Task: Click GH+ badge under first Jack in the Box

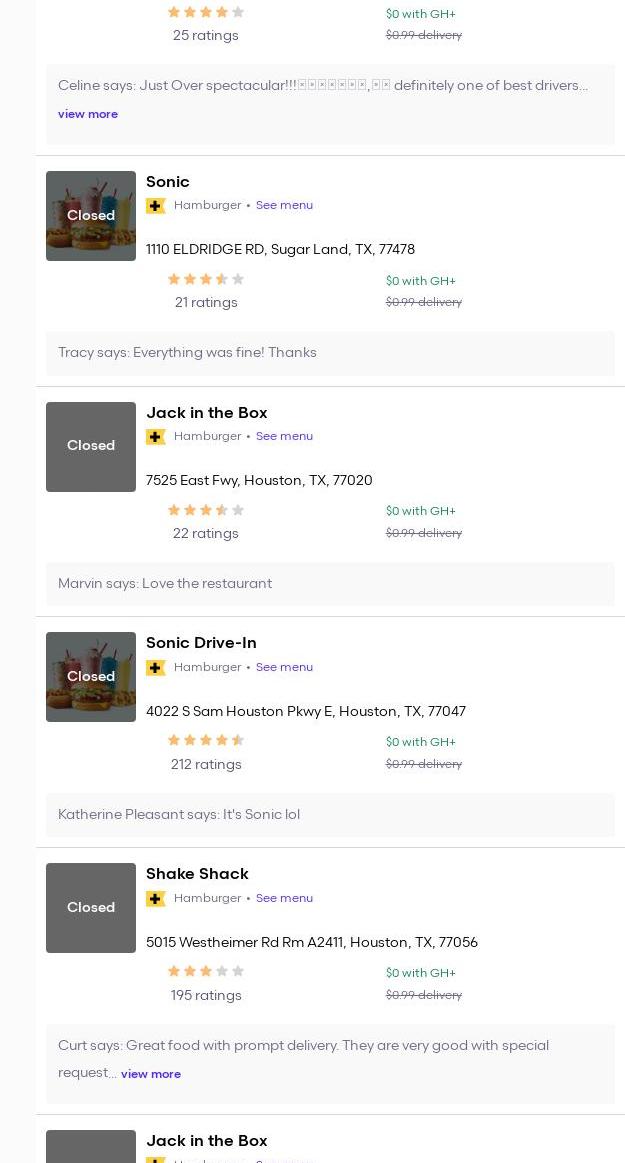Action: coord(155,437)
